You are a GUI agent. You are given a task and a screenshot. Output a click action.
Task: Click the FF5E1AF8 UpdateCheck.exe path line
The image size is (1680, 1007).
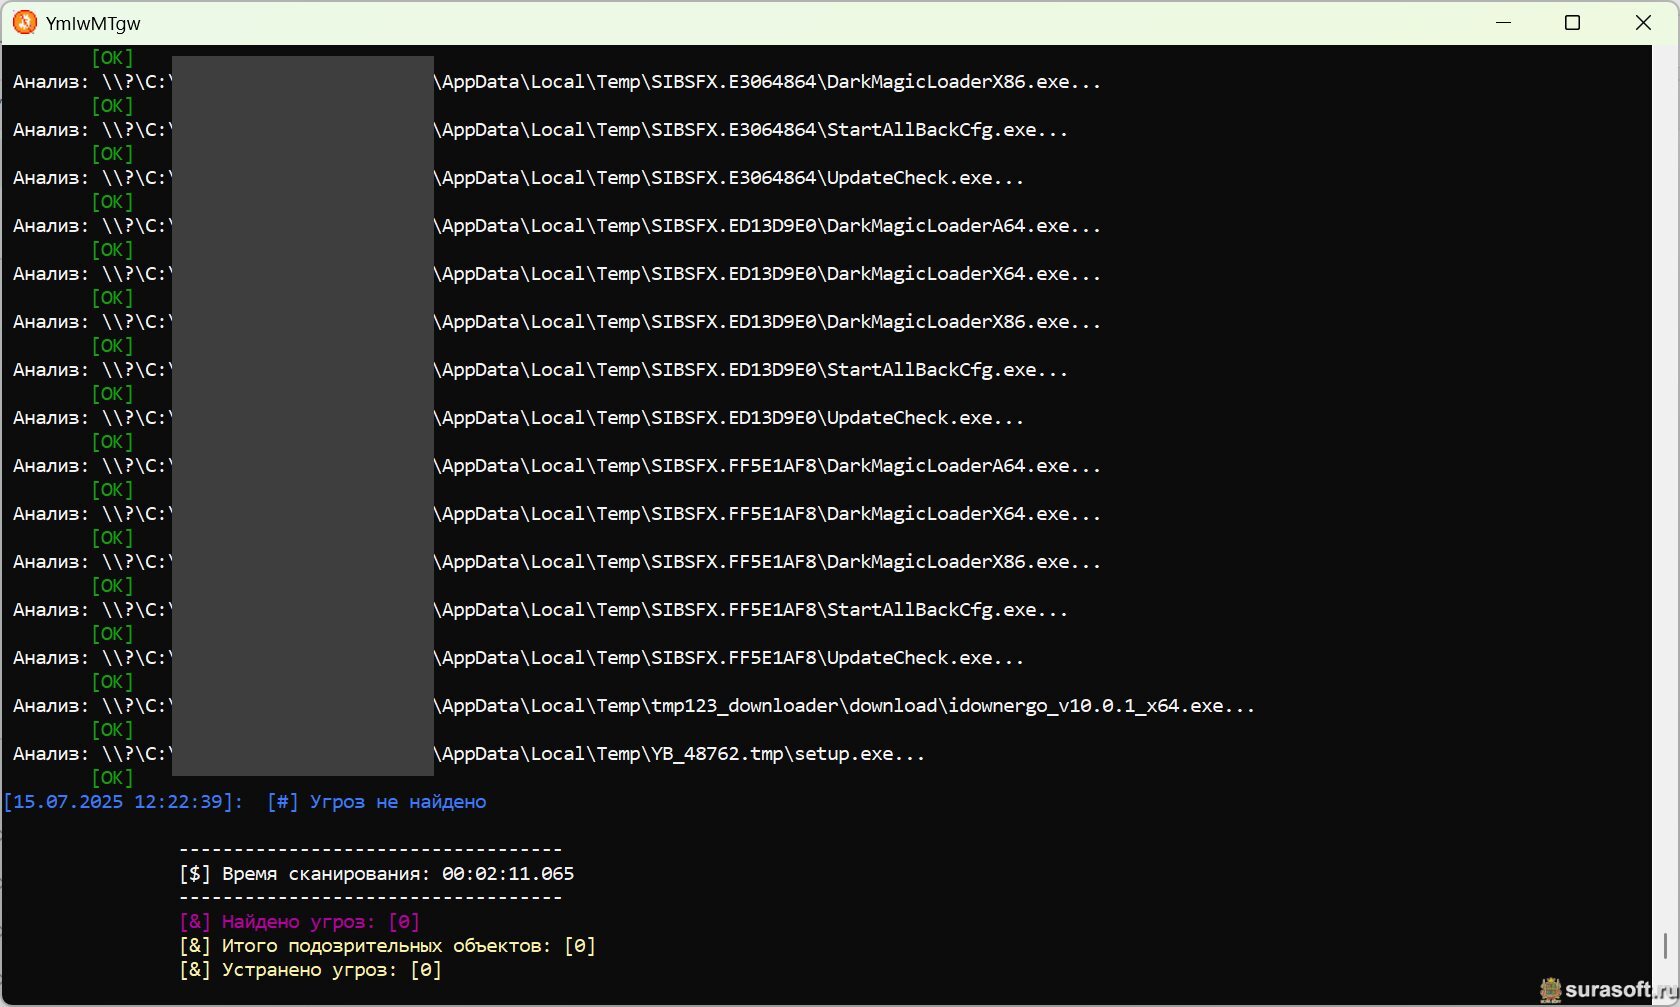click(730, 658)
